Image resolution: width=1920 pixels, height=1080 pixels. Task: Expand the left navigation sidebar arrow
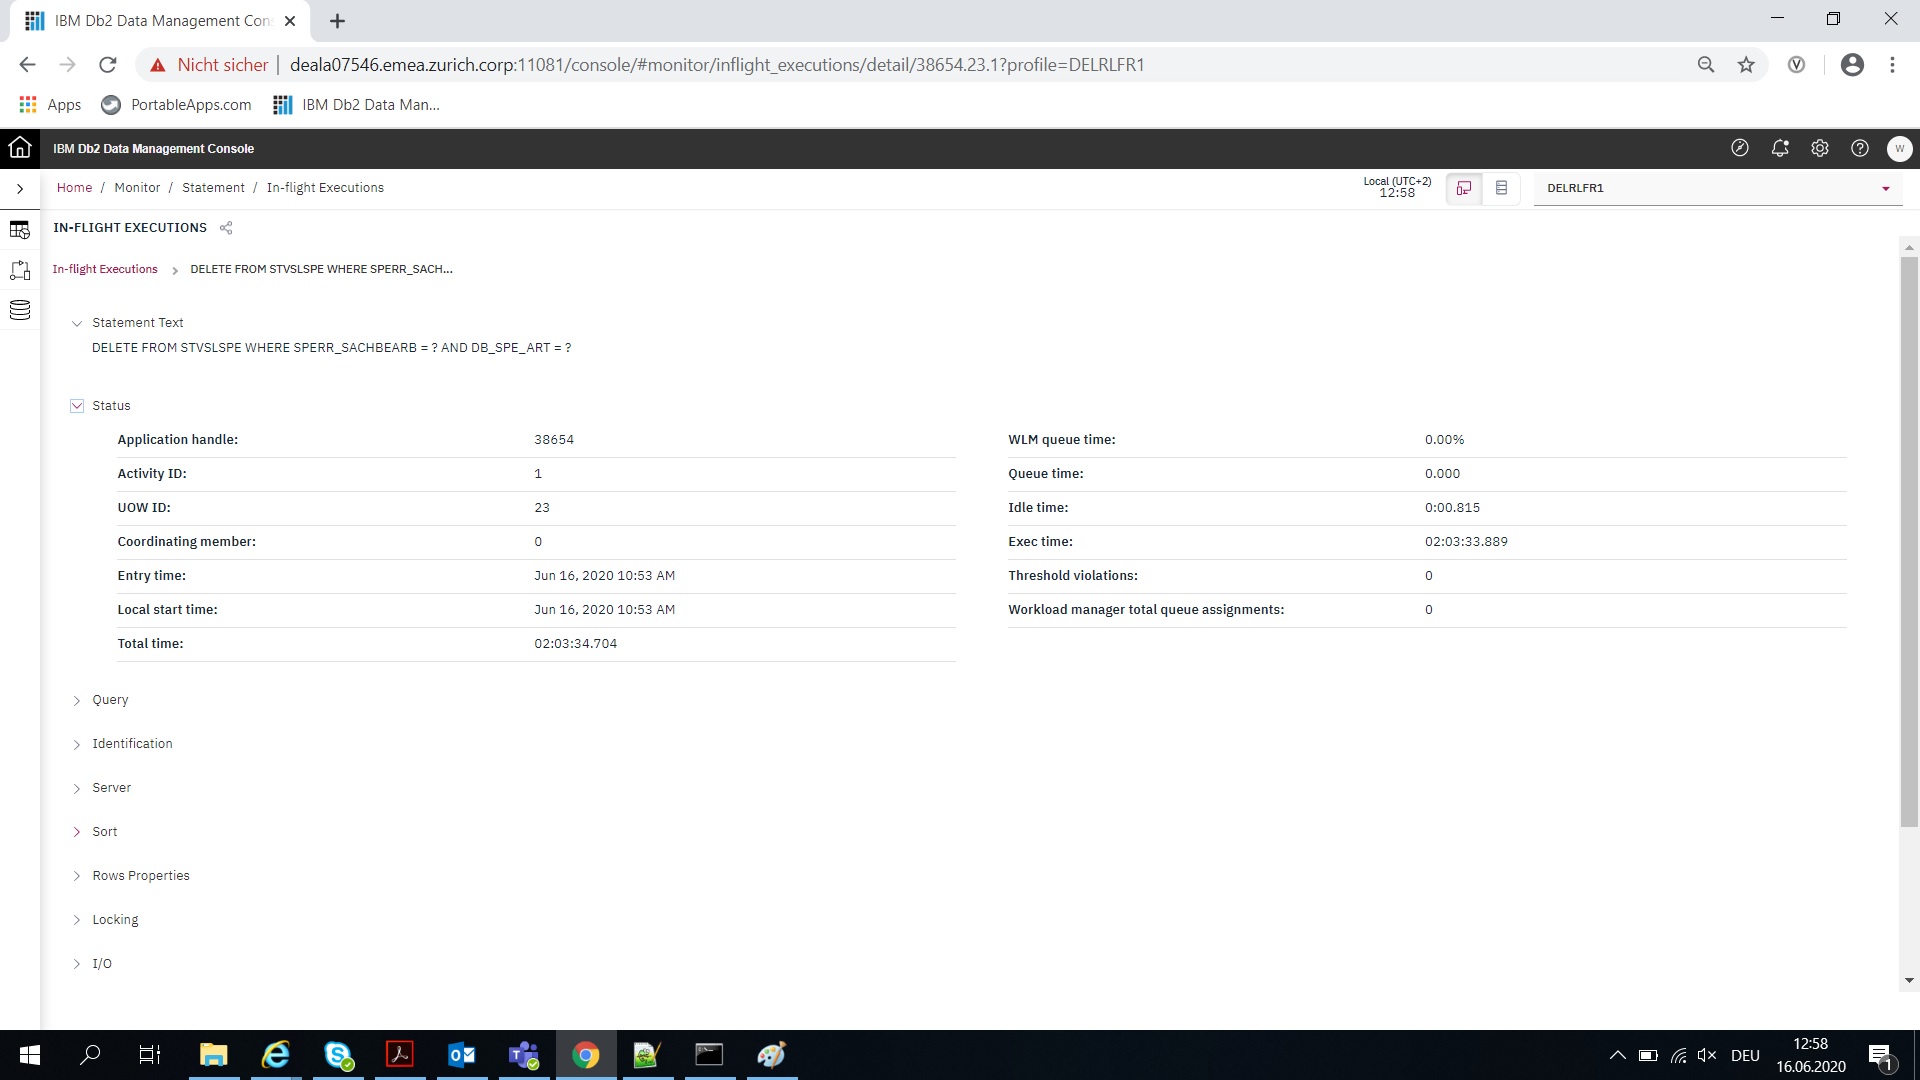click(20, 188)
